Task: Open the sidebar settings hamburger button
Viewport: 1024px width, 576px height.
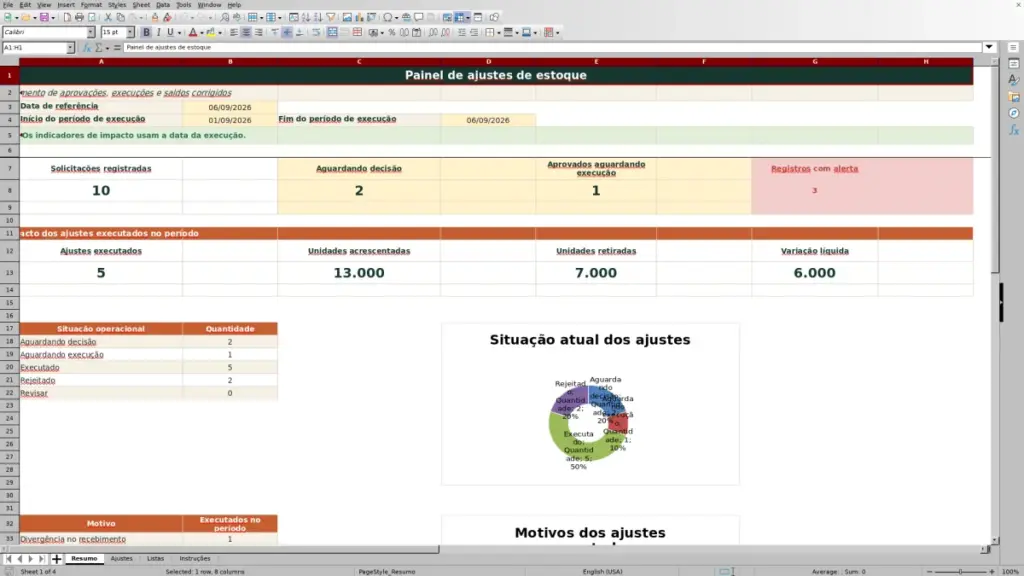Action: [x=1014, y=47]
